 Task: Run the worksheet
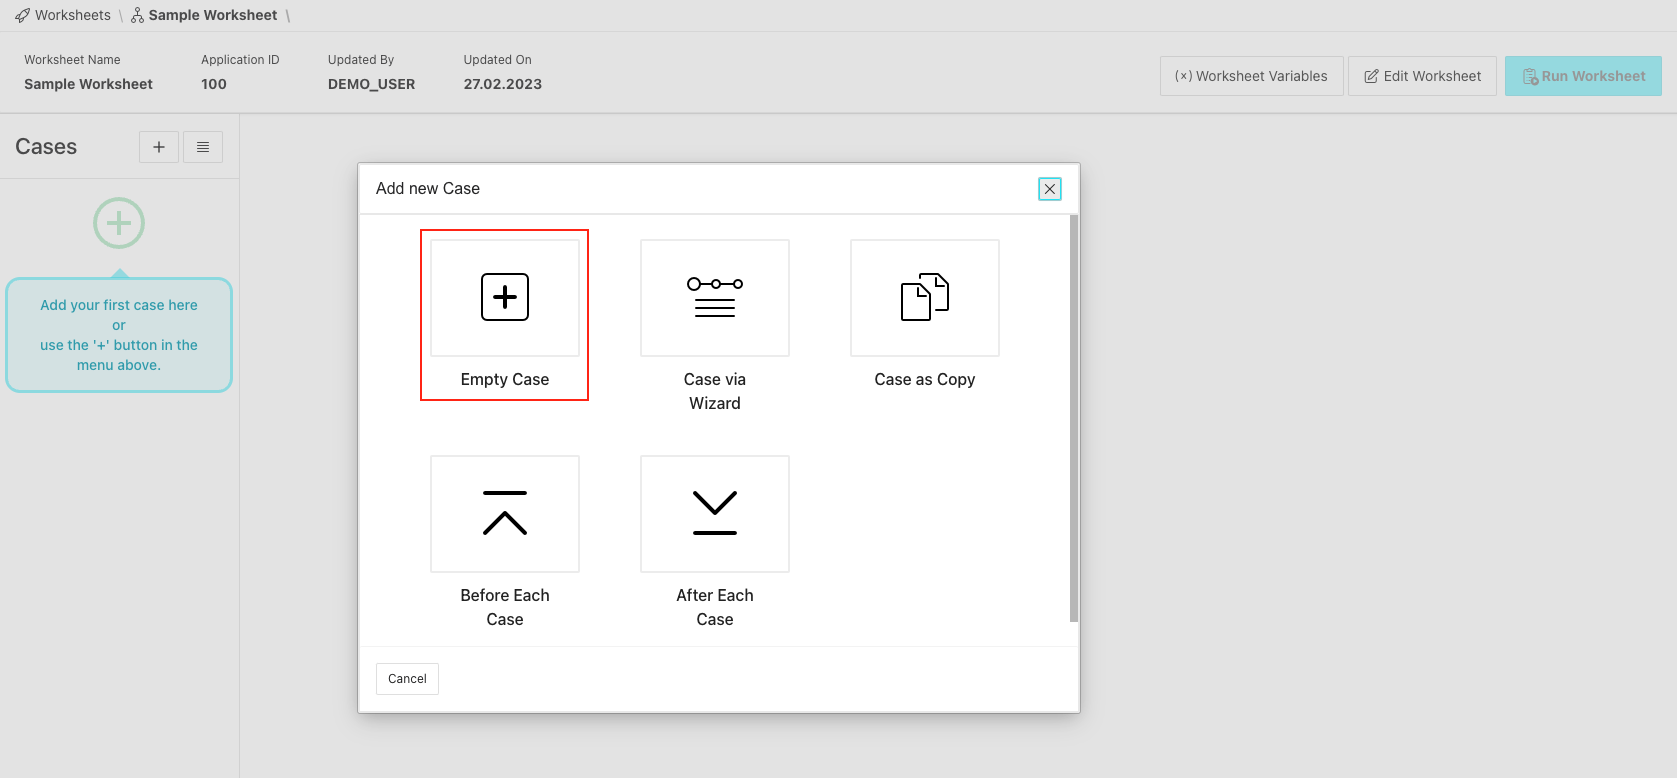coord(1583,76)
